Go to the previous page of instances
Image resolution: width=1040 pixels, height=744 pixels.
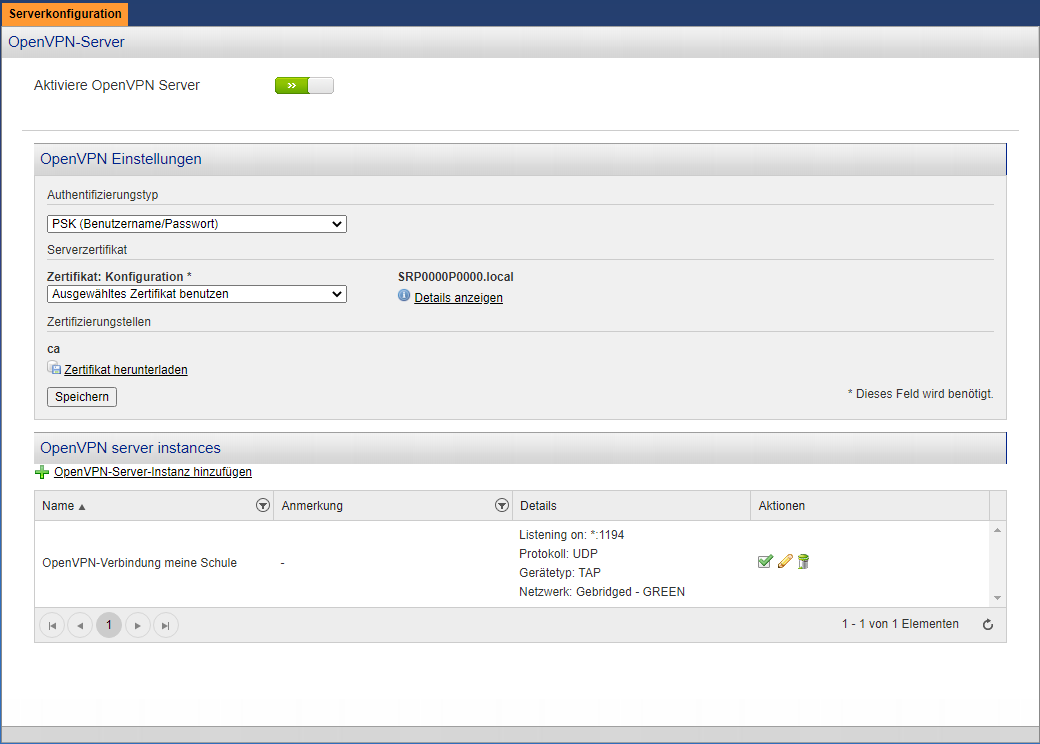point(80,625)
